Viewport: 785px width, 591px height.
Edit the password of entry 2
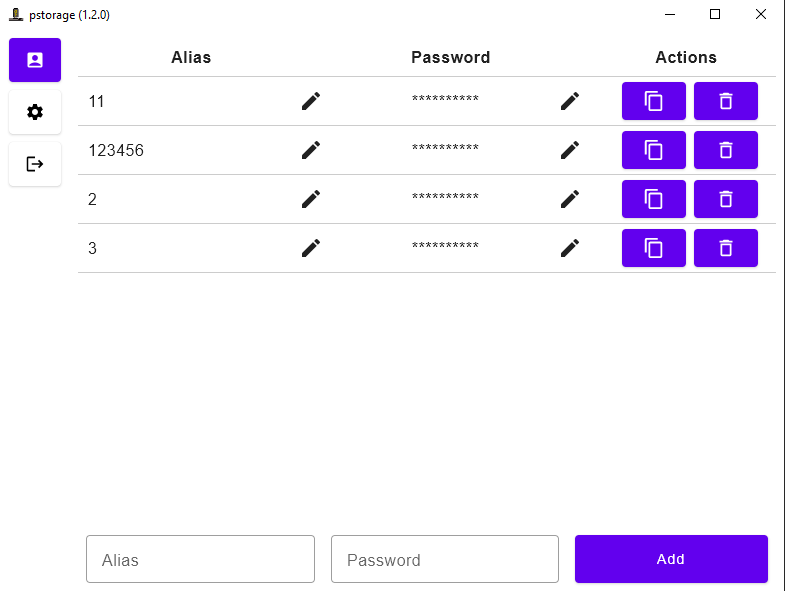tap(570, 199)
